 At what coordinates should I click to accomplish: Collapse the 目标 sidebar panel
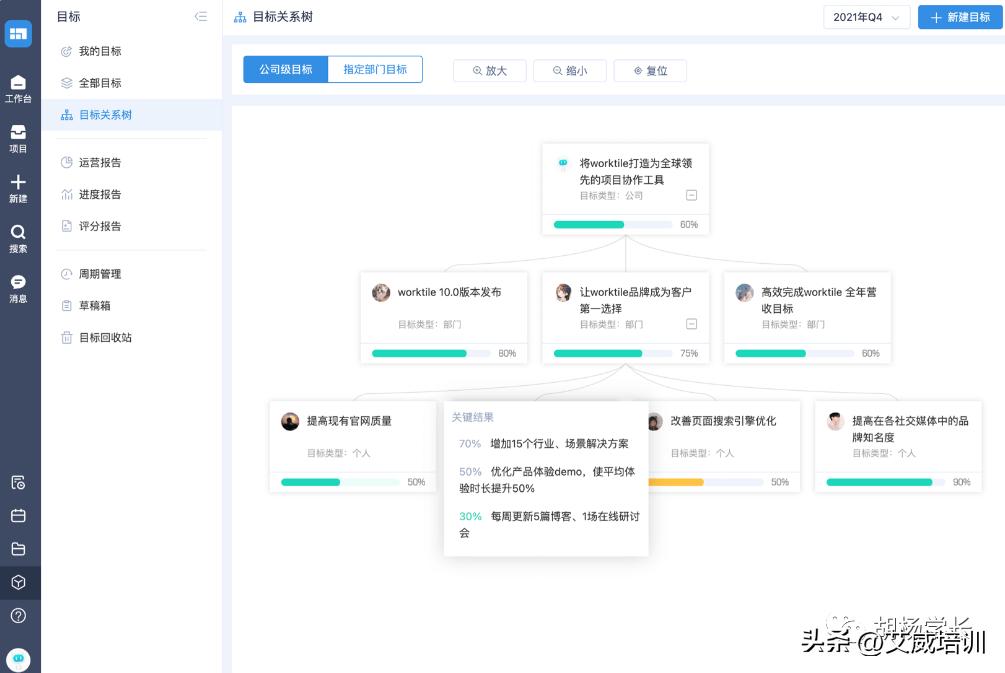click(x=201, y=17)
